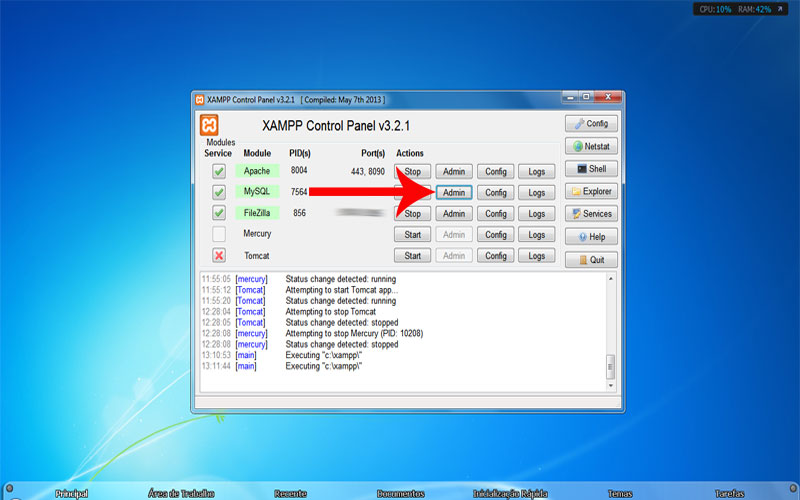Click FileZilla PID value 856

(x=299, y=213)
